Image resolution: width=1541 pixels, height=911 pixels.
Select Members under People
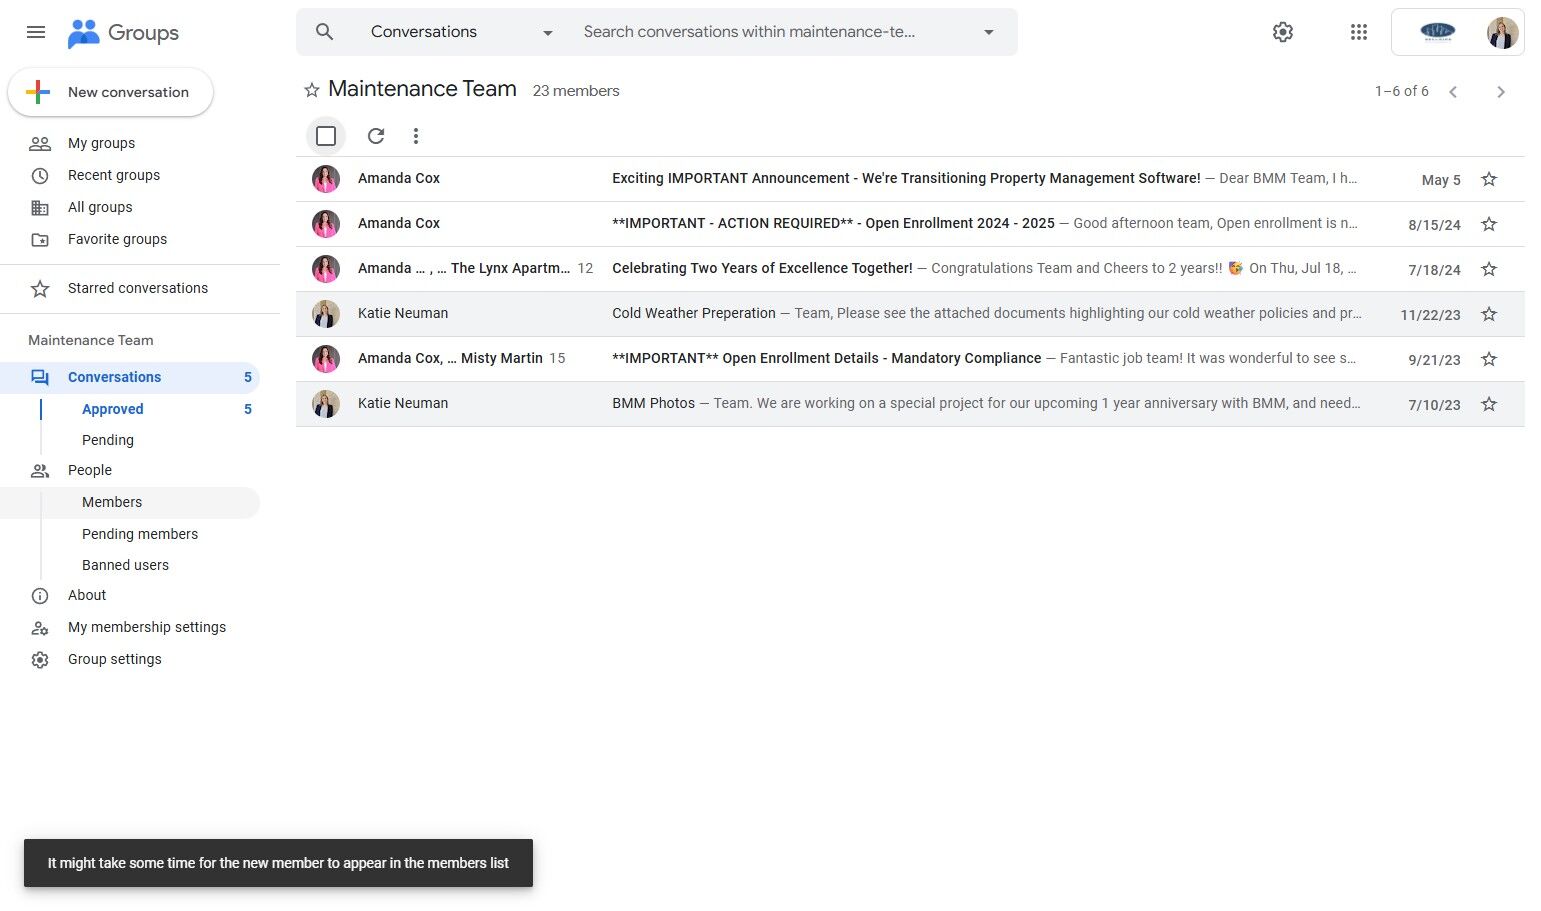click(112, 502)
